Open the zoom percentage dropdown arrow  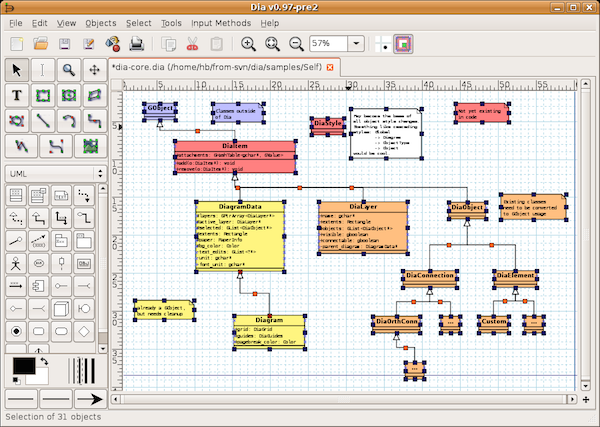click(x=356, y=43)
